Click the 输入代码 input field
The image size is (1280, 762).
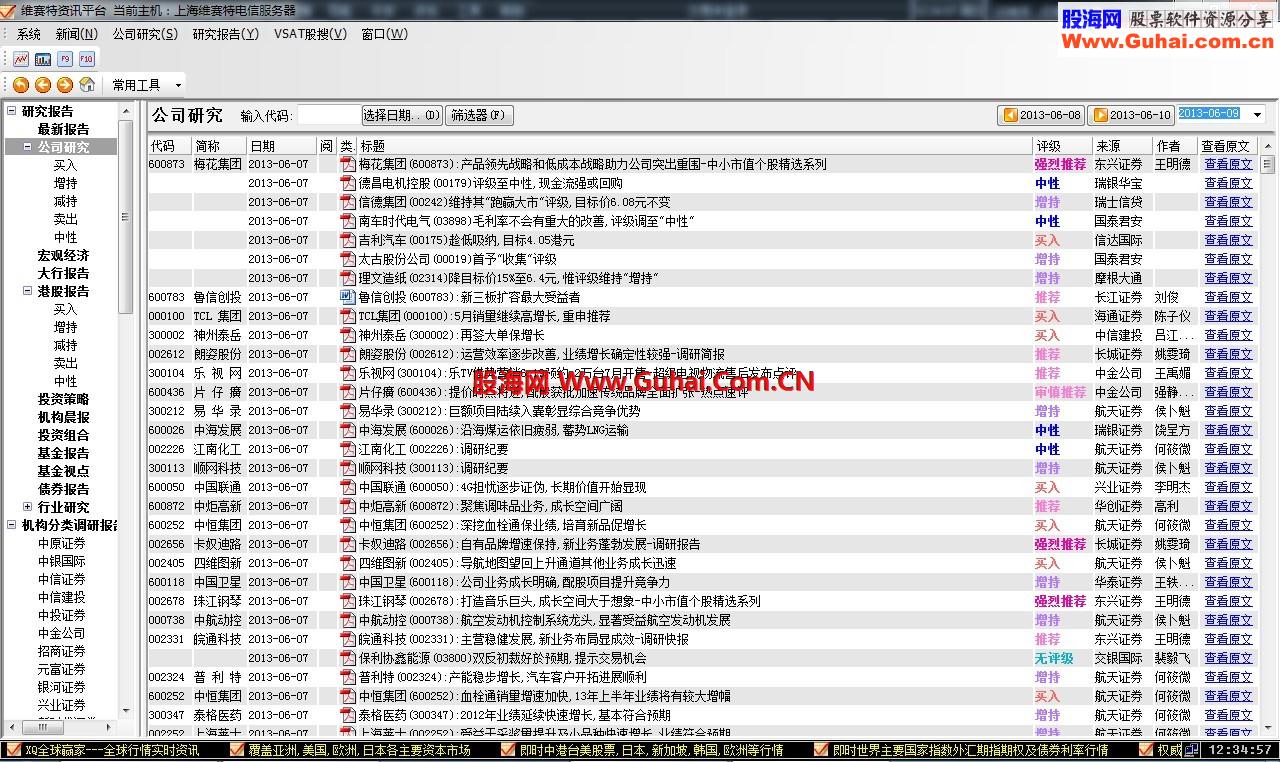coord(328,115)
